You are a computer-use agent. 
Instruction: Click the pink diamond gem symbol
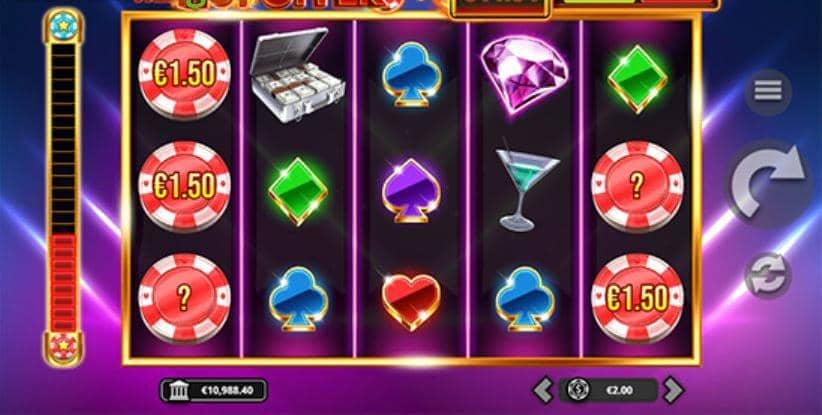point(524,74)
